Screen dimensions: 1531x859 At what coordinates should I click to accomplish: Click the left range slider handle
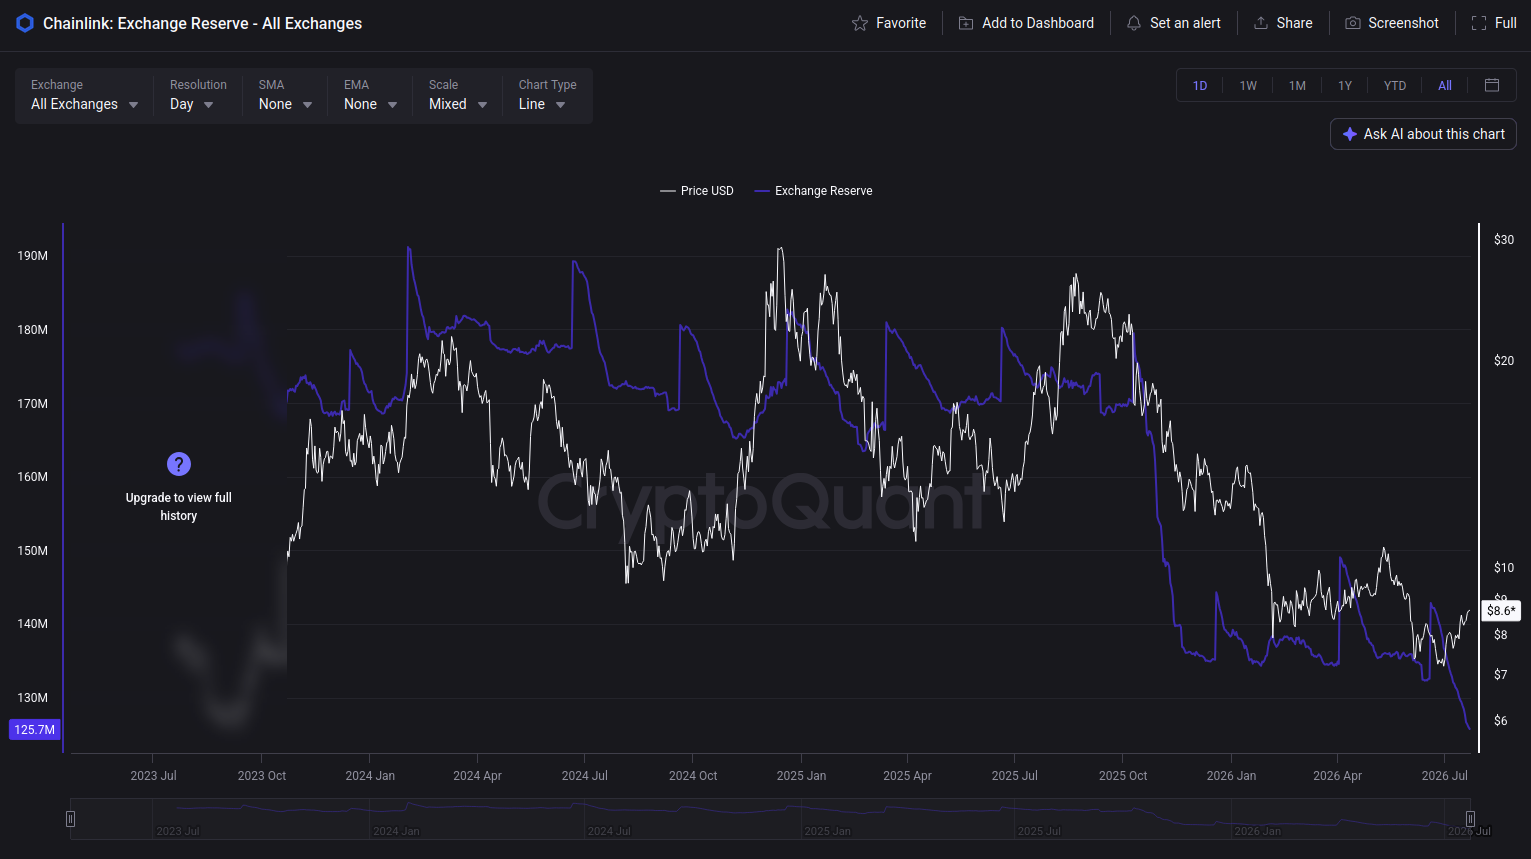[x=70, y=819]
